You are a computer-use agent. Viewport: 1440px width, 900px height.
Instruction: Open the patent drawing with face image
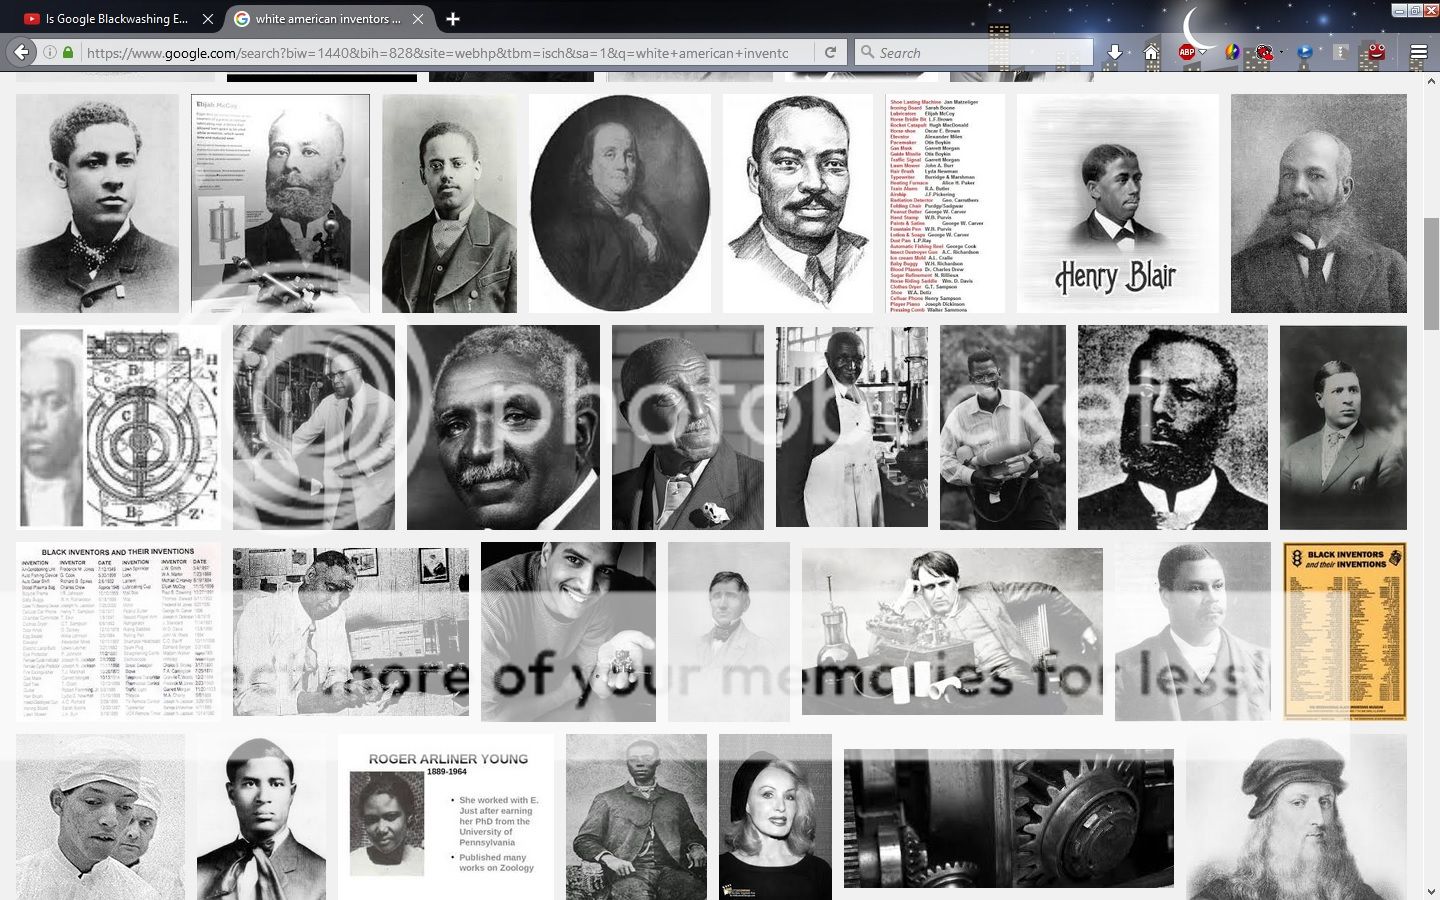point(119,427)
